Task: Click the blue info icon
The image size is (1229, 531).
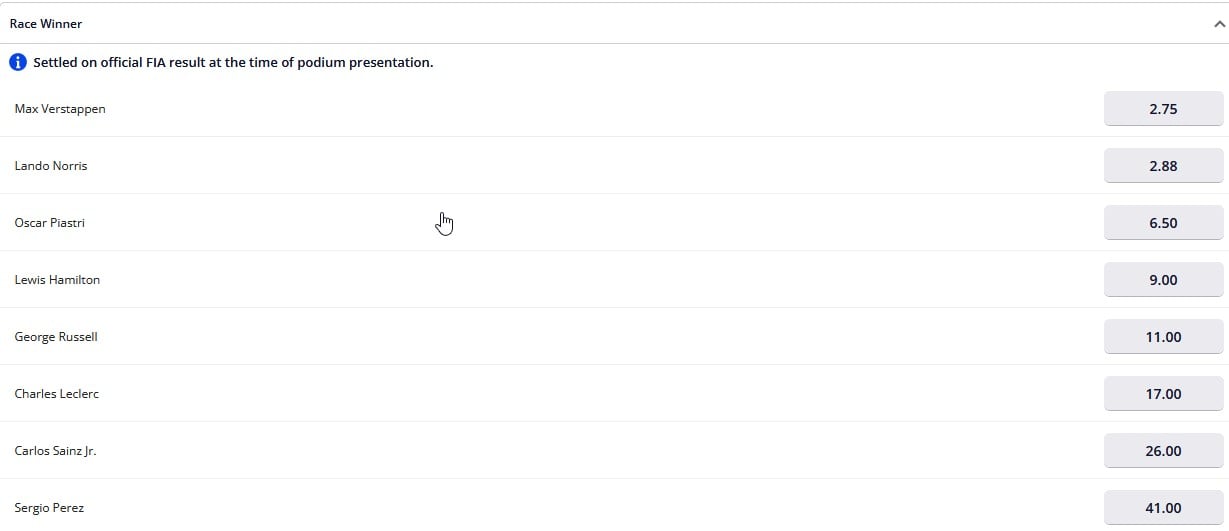Action: (18, 62)
